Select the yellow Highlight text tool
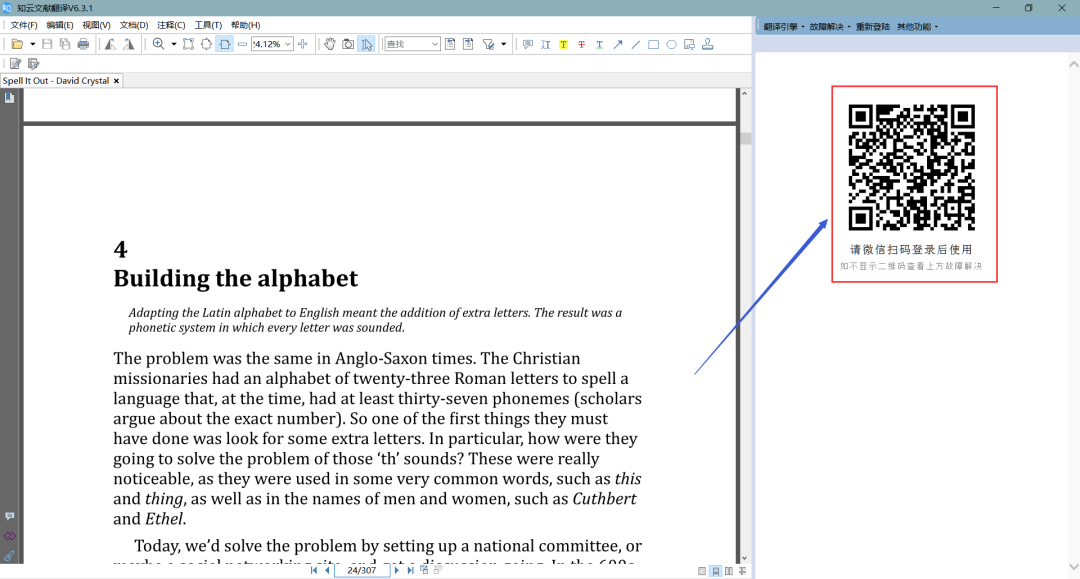1080x579 pixels. coord(563,44)
